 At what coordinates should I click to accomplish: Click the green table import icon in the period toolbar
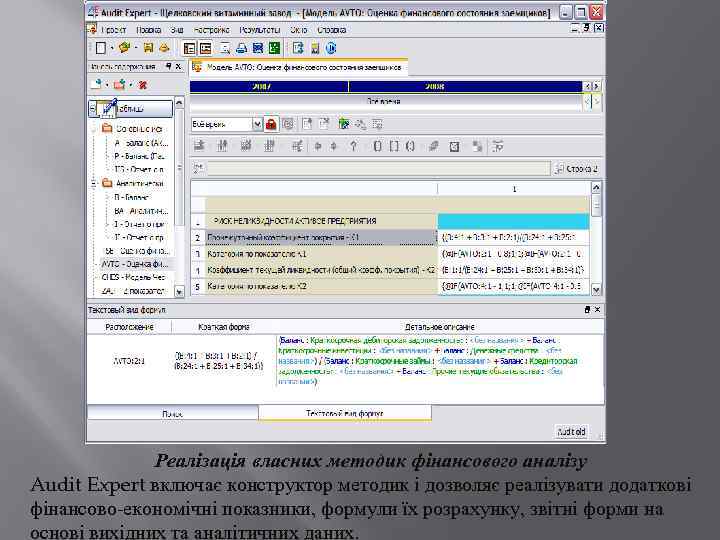[343, 124]
